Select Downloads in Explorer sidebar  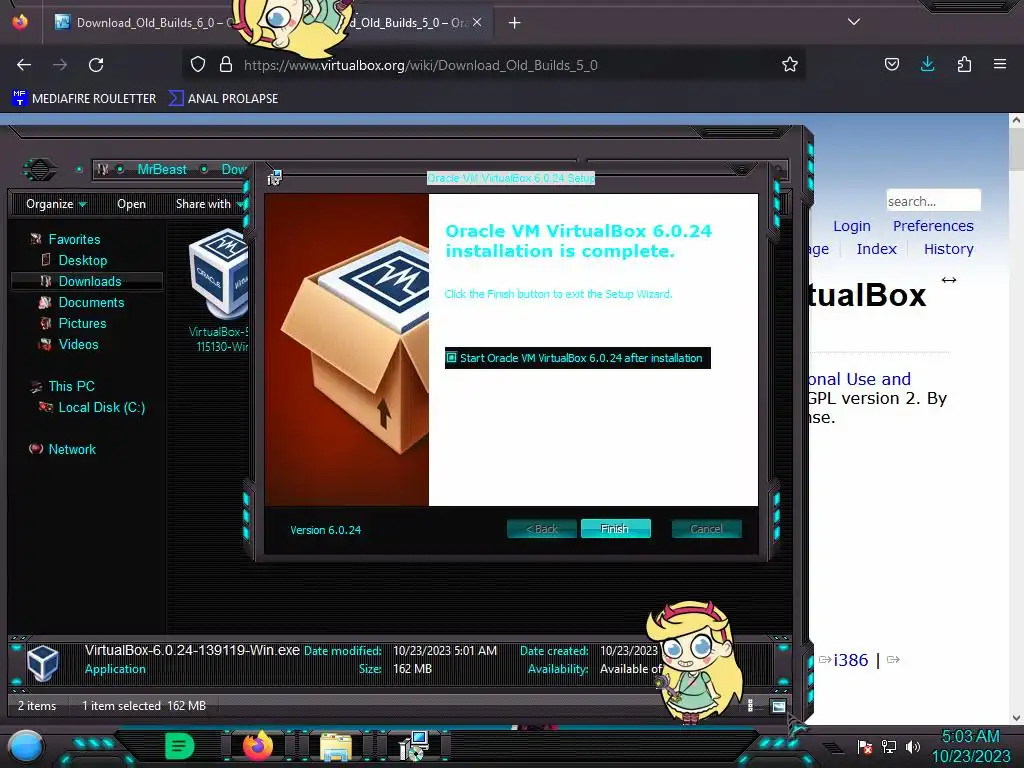click(87, 281)
